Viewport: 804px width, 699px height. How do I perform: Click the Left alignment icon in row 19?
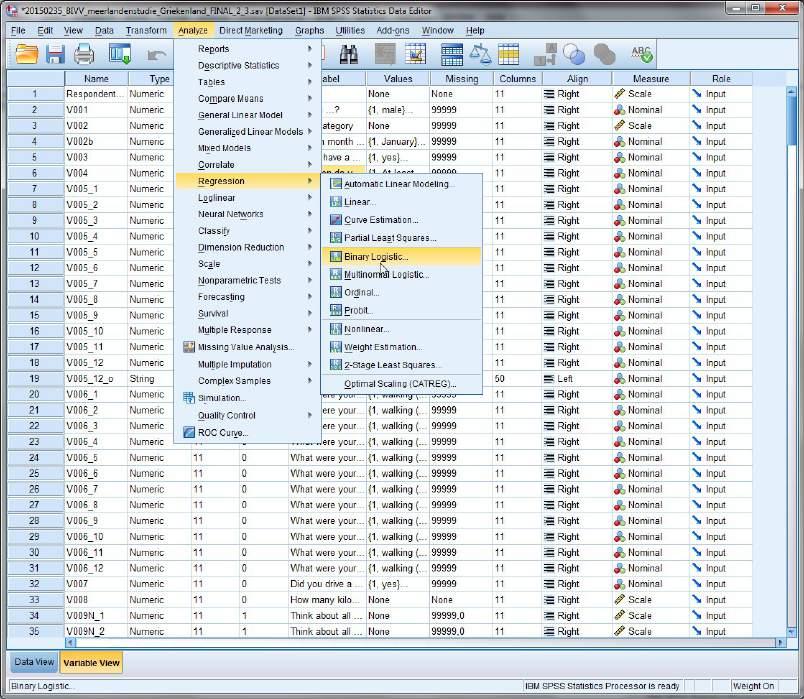[549, 379]
